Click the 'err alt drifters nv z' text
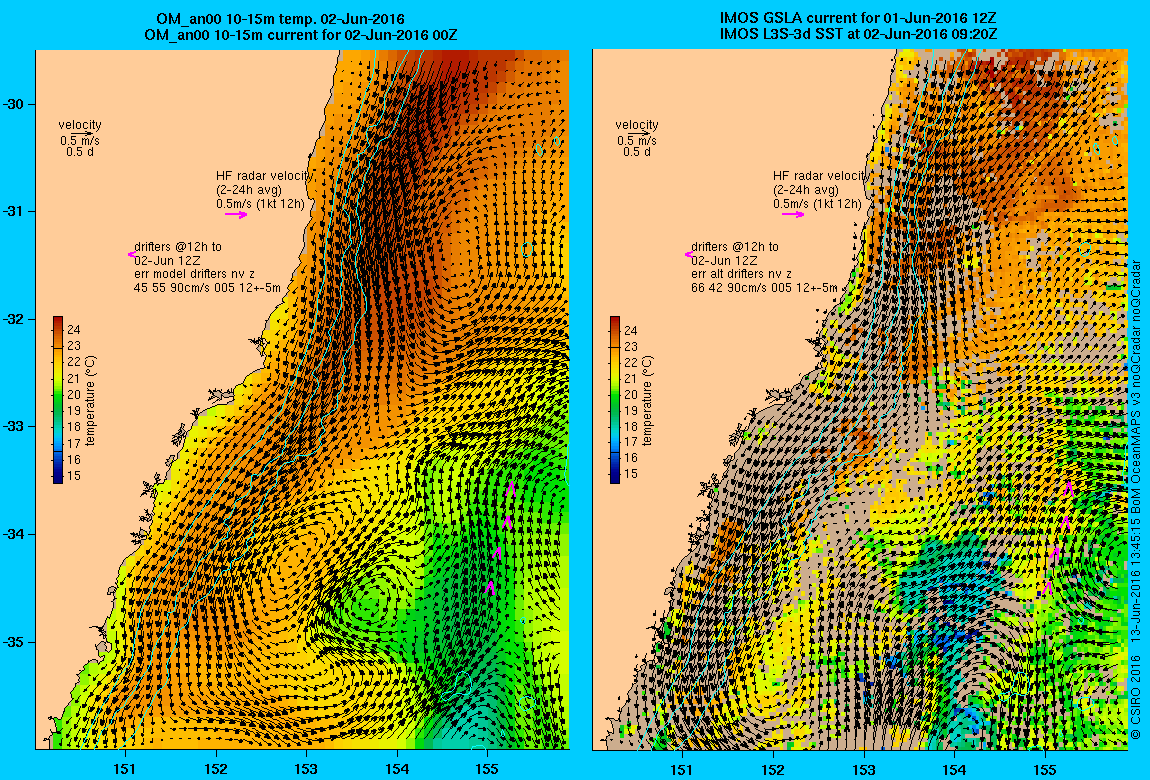 coord(741,274)
